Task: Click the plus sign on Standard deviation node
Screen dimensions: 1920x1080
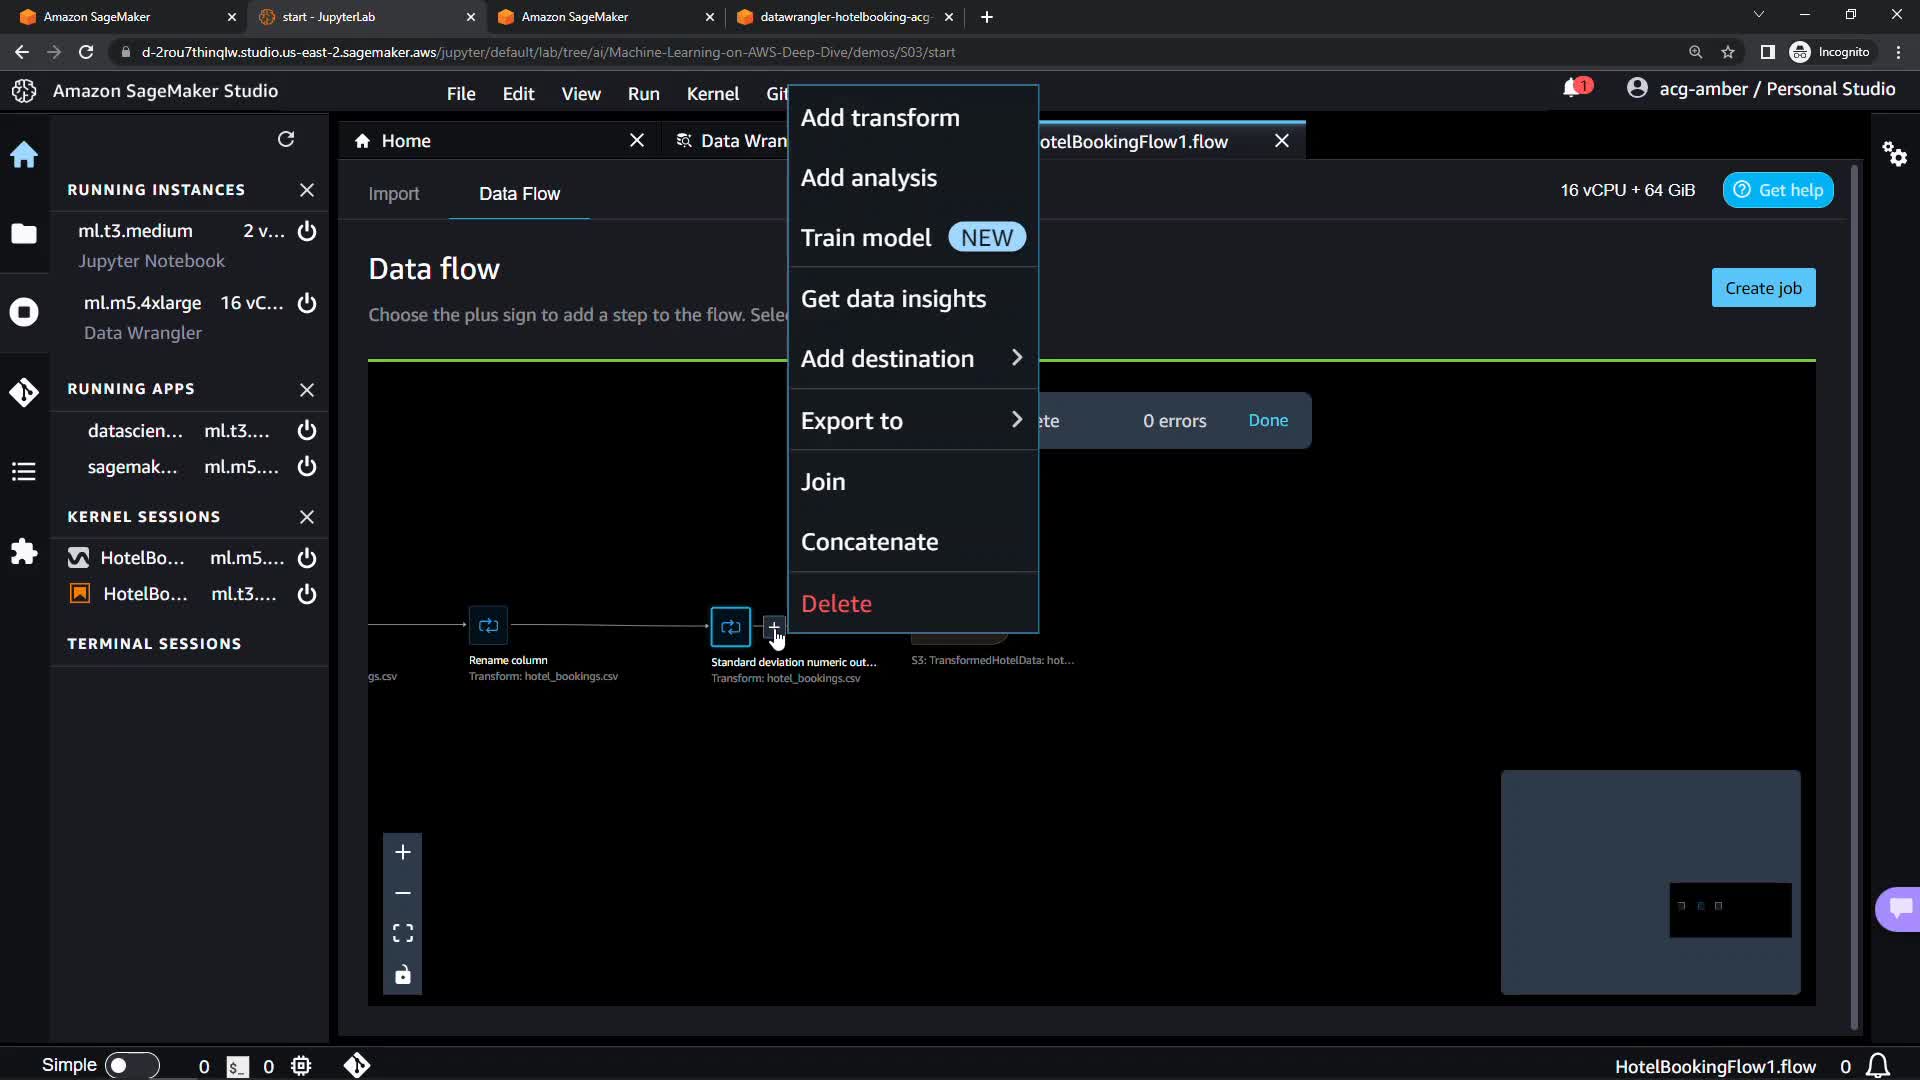Action: point(774,627)
